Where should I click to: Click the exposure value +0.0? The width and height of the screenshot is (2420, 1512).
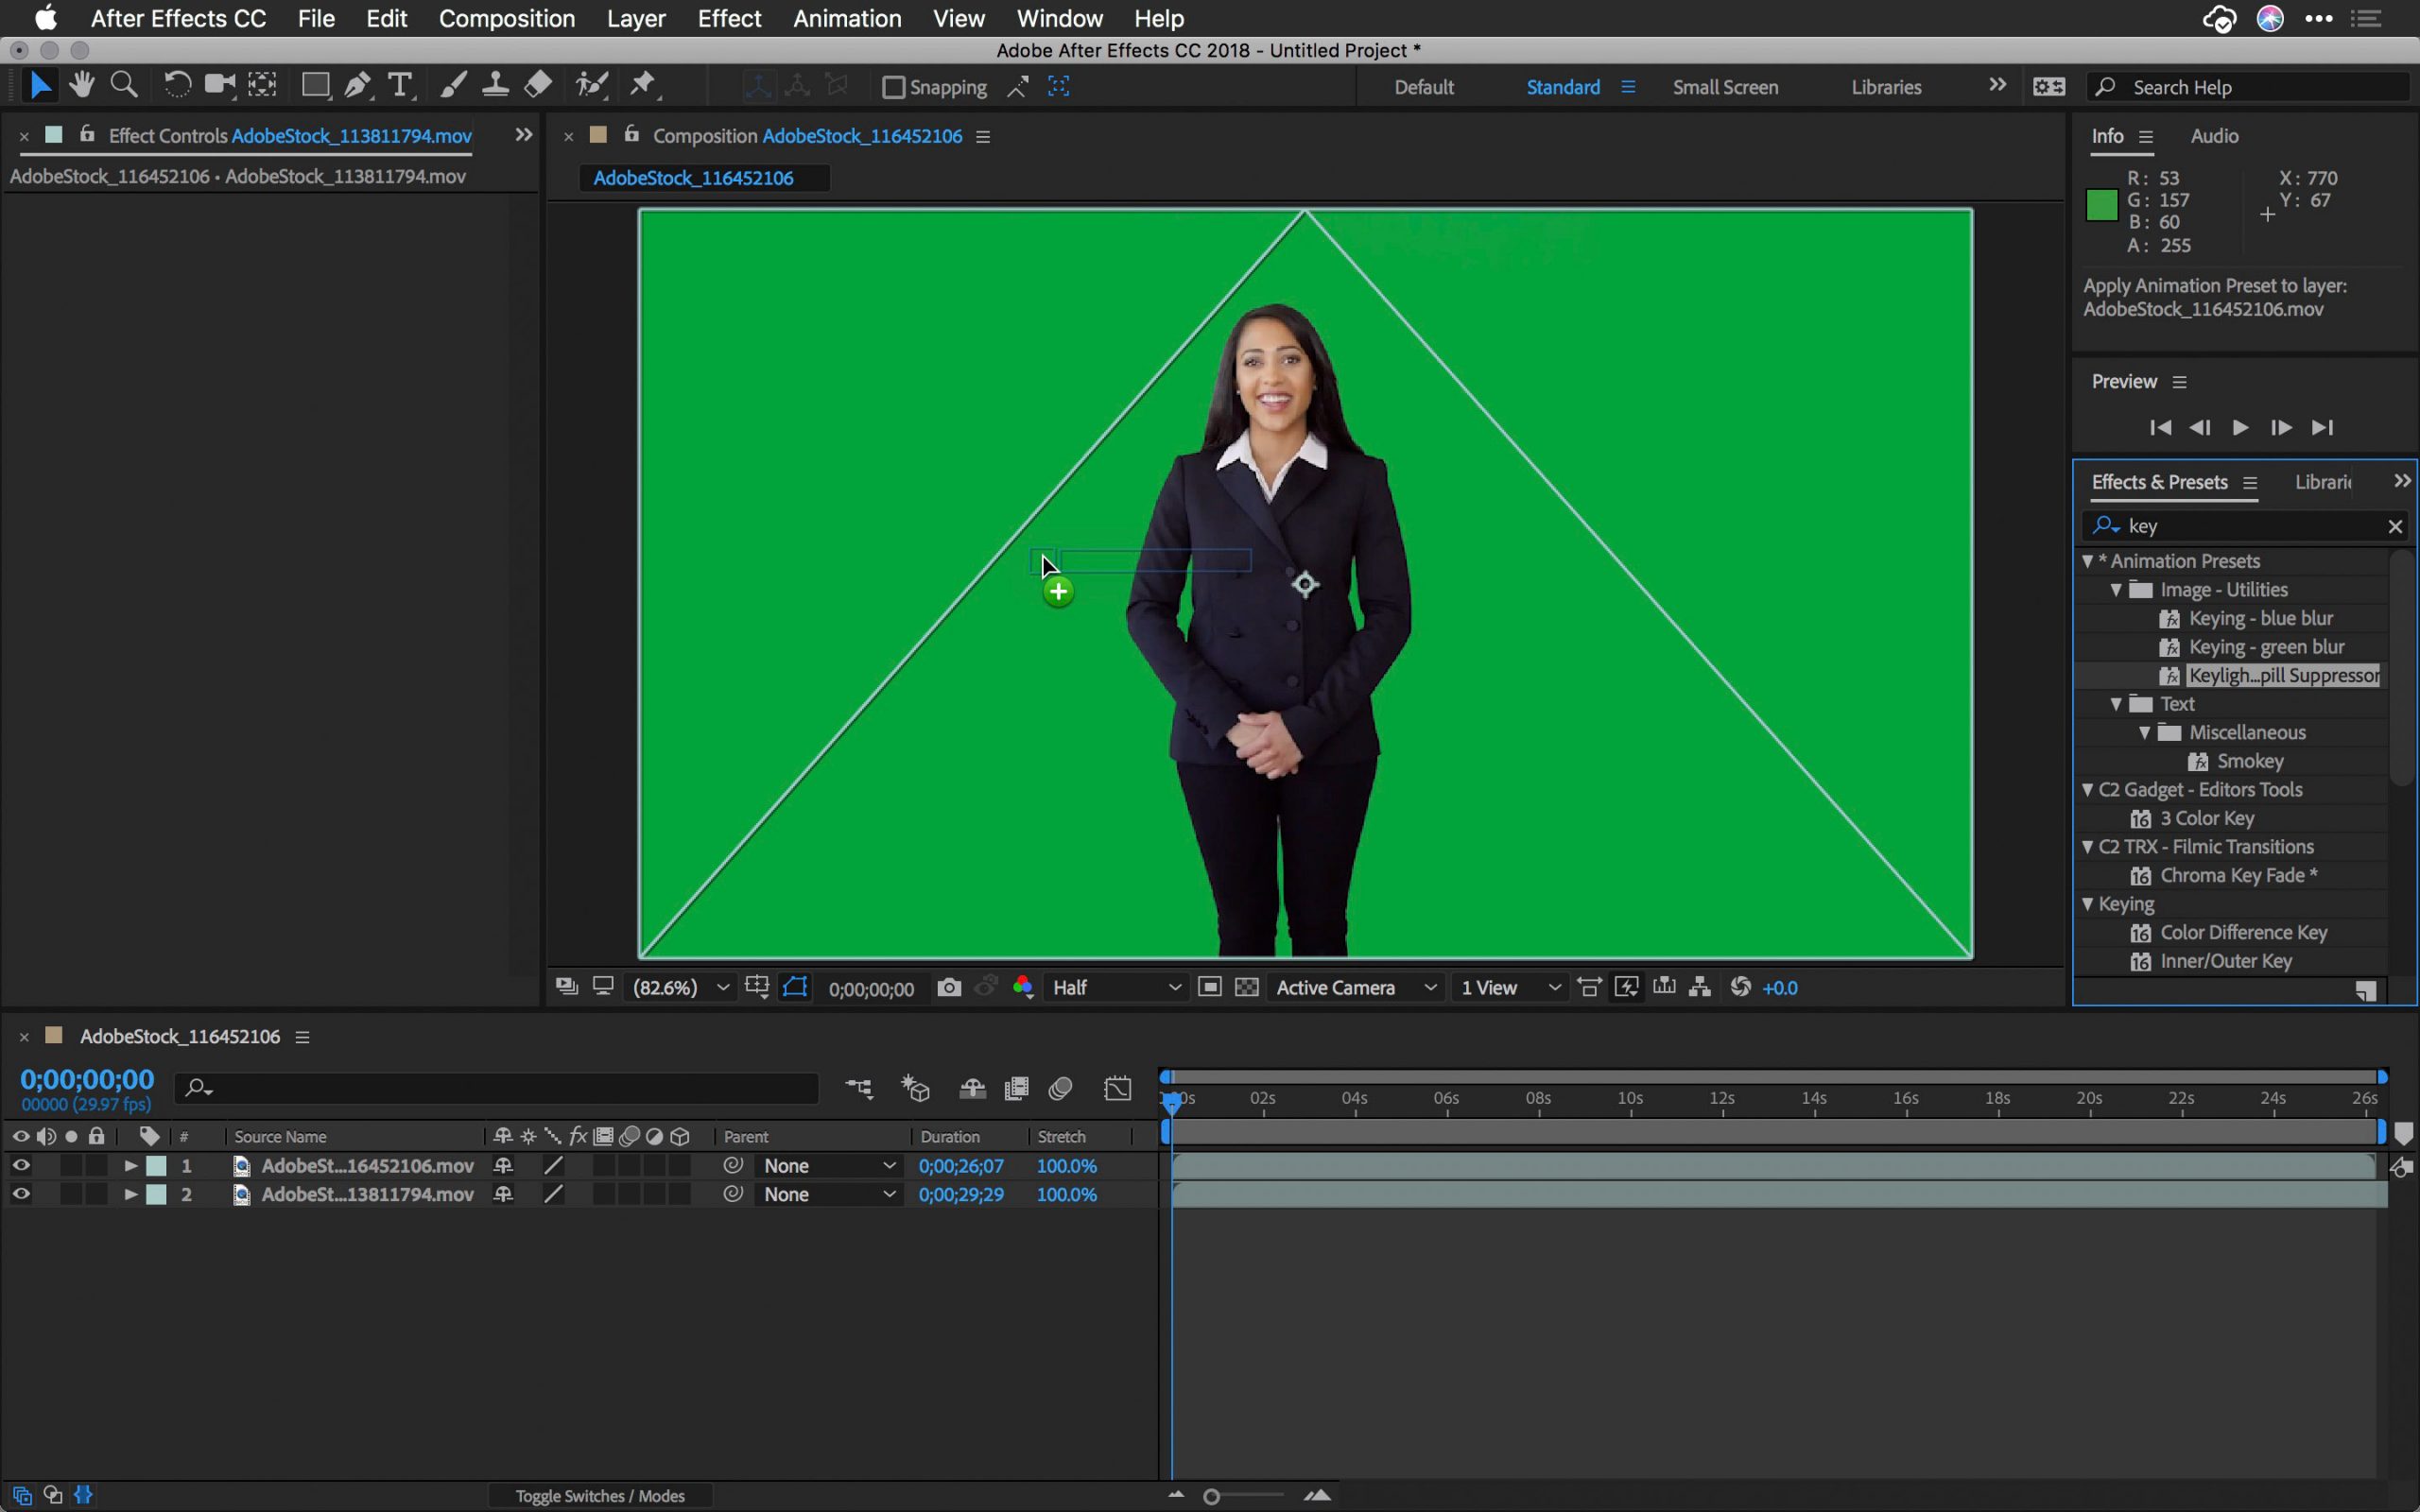[x=1780, y=988]
